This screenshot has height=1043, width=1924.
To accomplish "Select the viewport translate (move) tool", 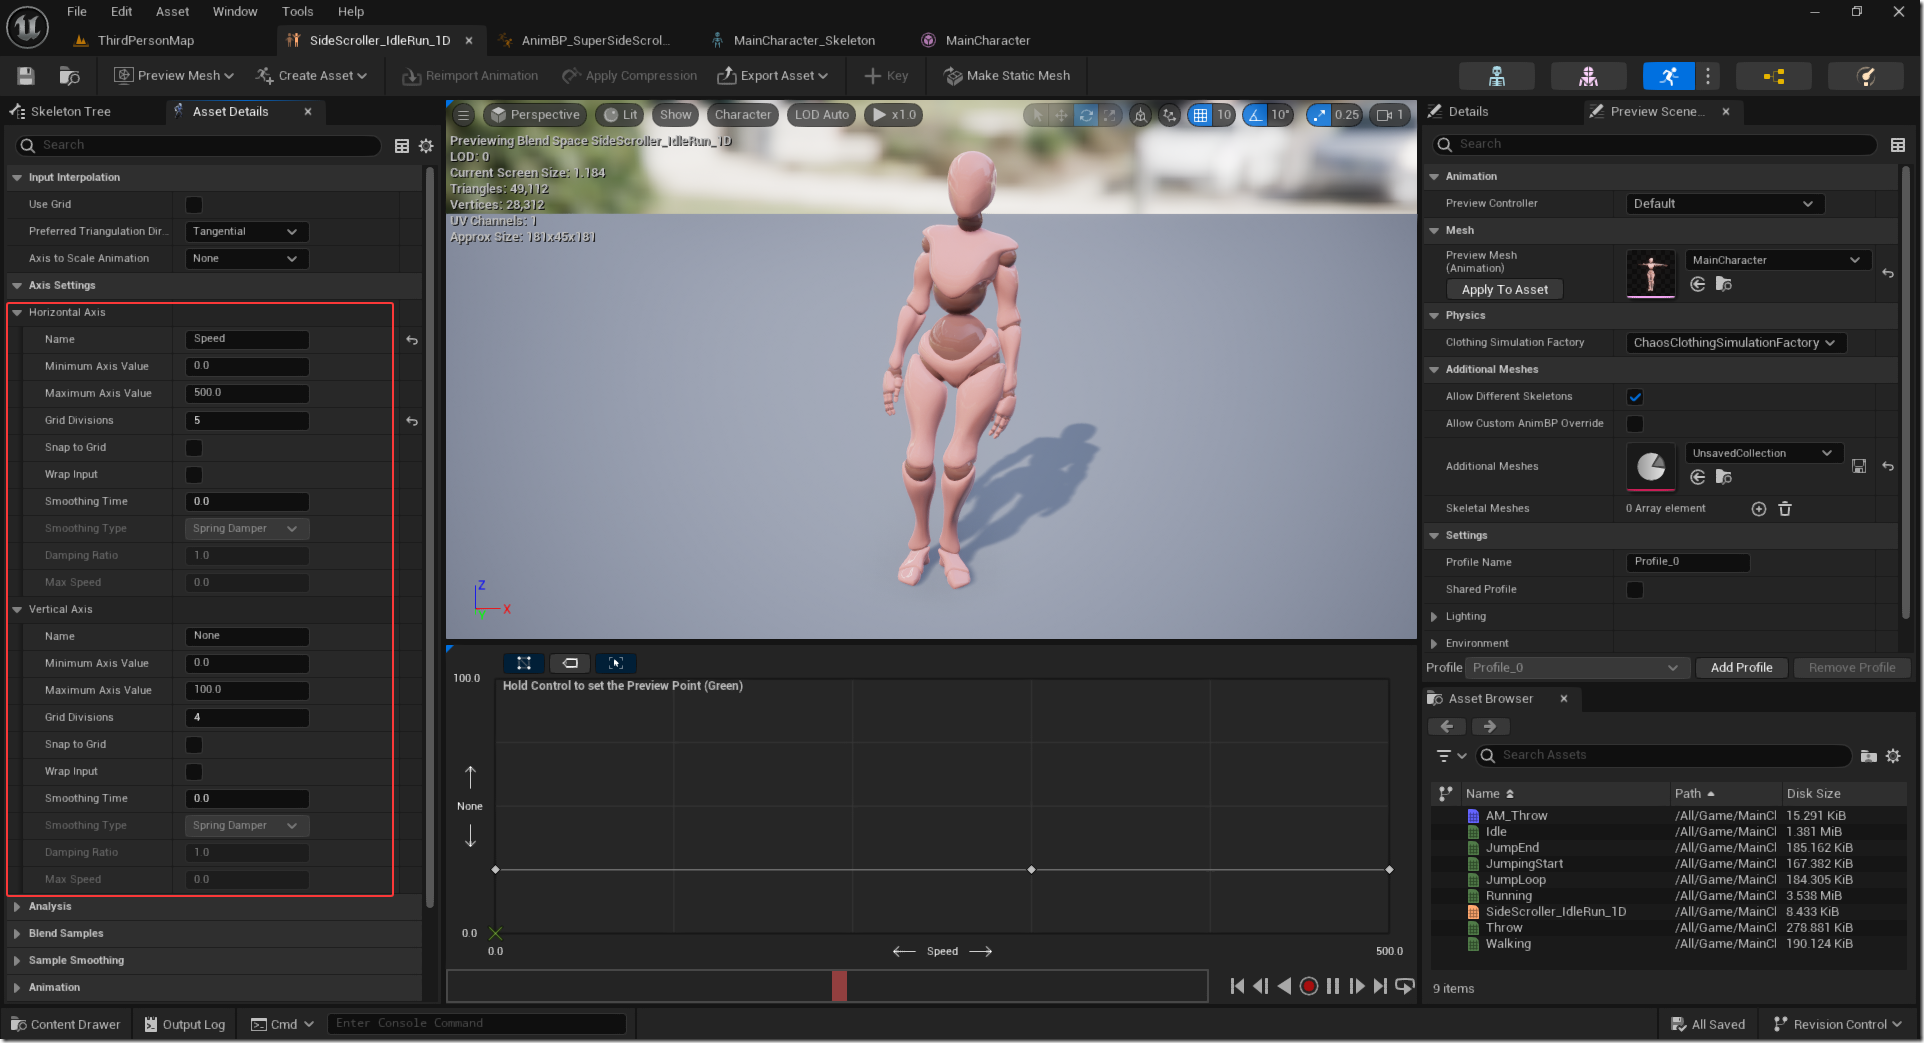I will [x=1061, y=115].
